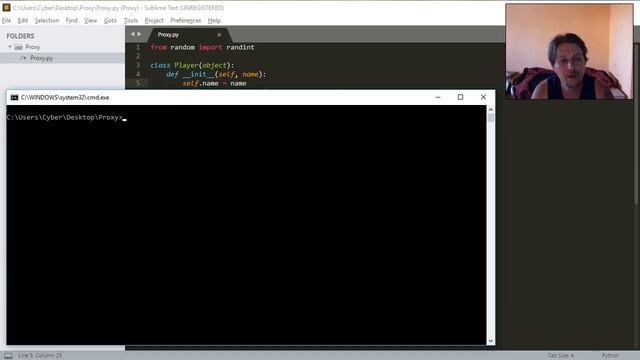Viewport: 640px width, 360px height.
Task: Open the Edit menu
Action: click(23, 20)
